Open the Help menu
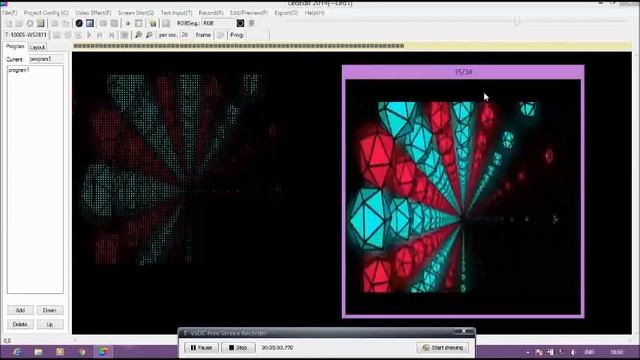This screenshot has height=360, width=640. [315, 13]
